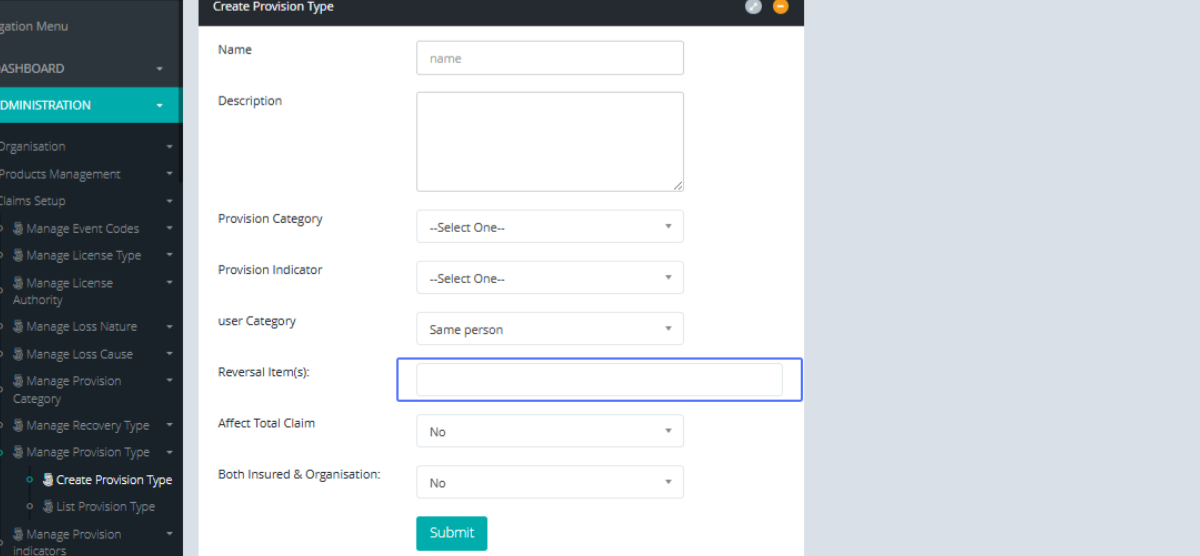Click the icon beside Manage License Type
The height and width of the screenshot is (556, 1200).
pos(18,256)
